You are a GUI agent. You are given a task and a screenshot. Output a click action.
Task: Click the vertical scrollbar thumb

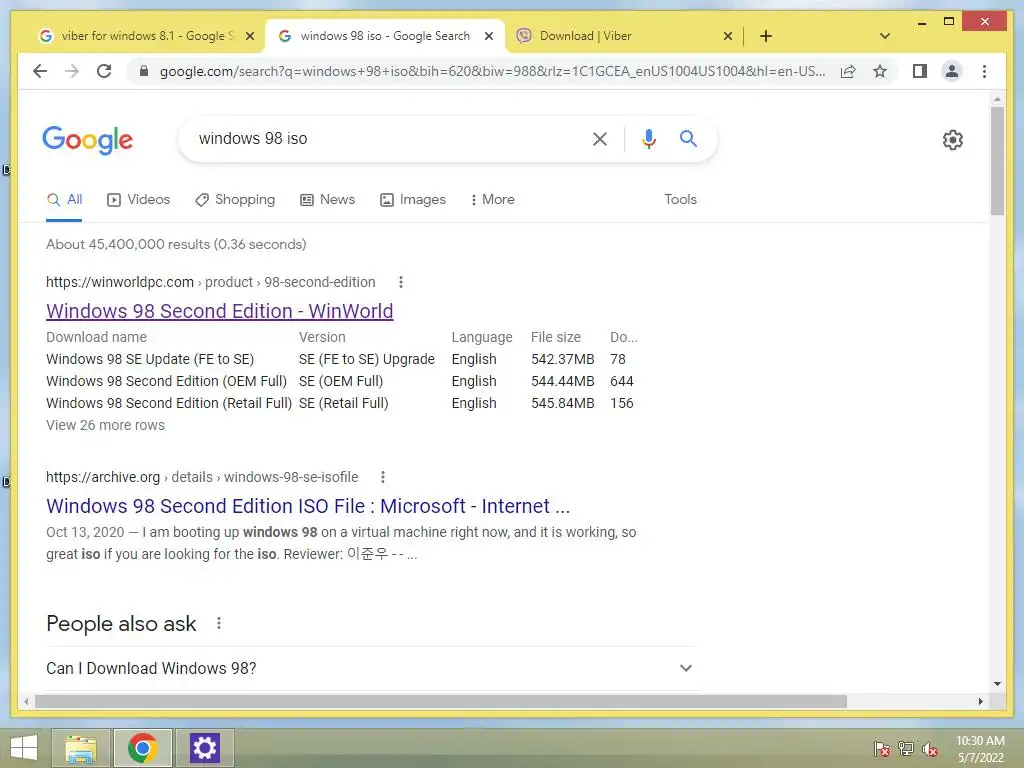(997, 160)
